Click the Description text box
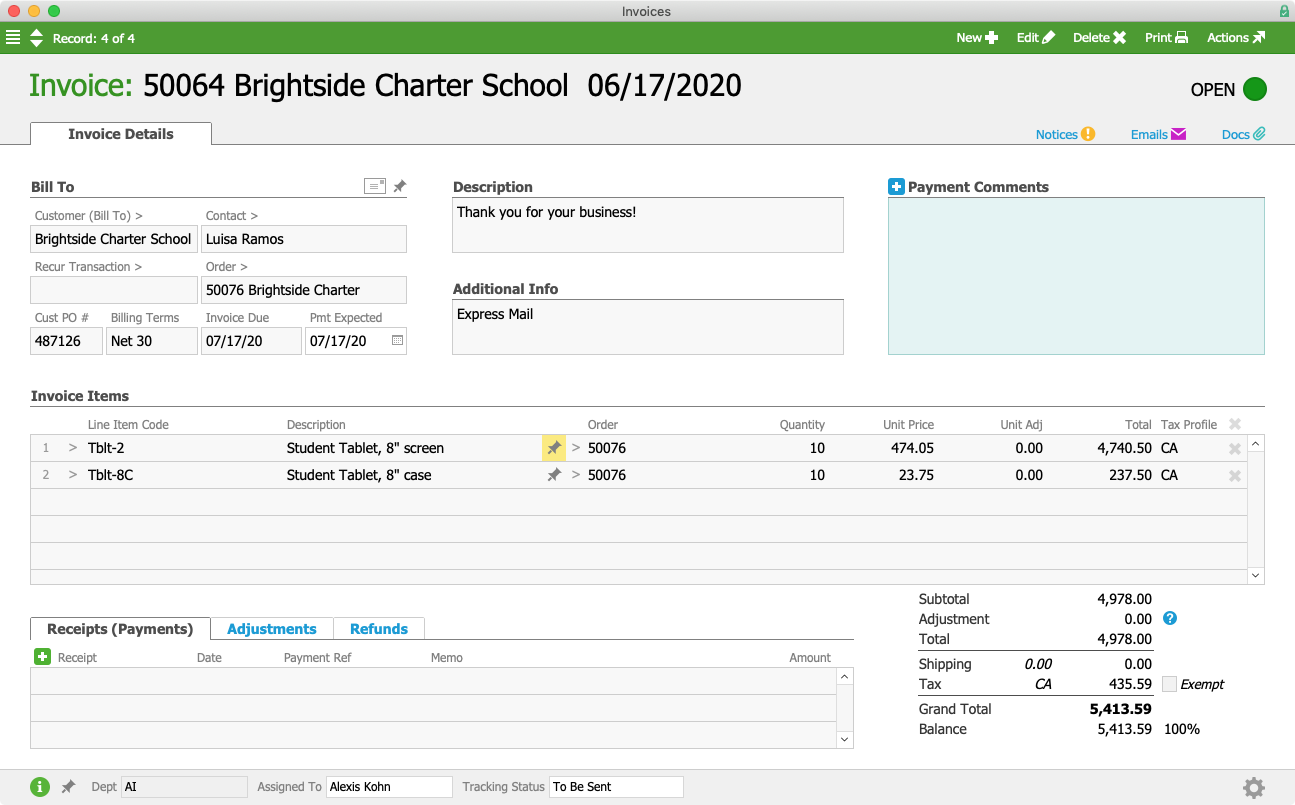The image size is (1295, 805). [x=648, y=225]
